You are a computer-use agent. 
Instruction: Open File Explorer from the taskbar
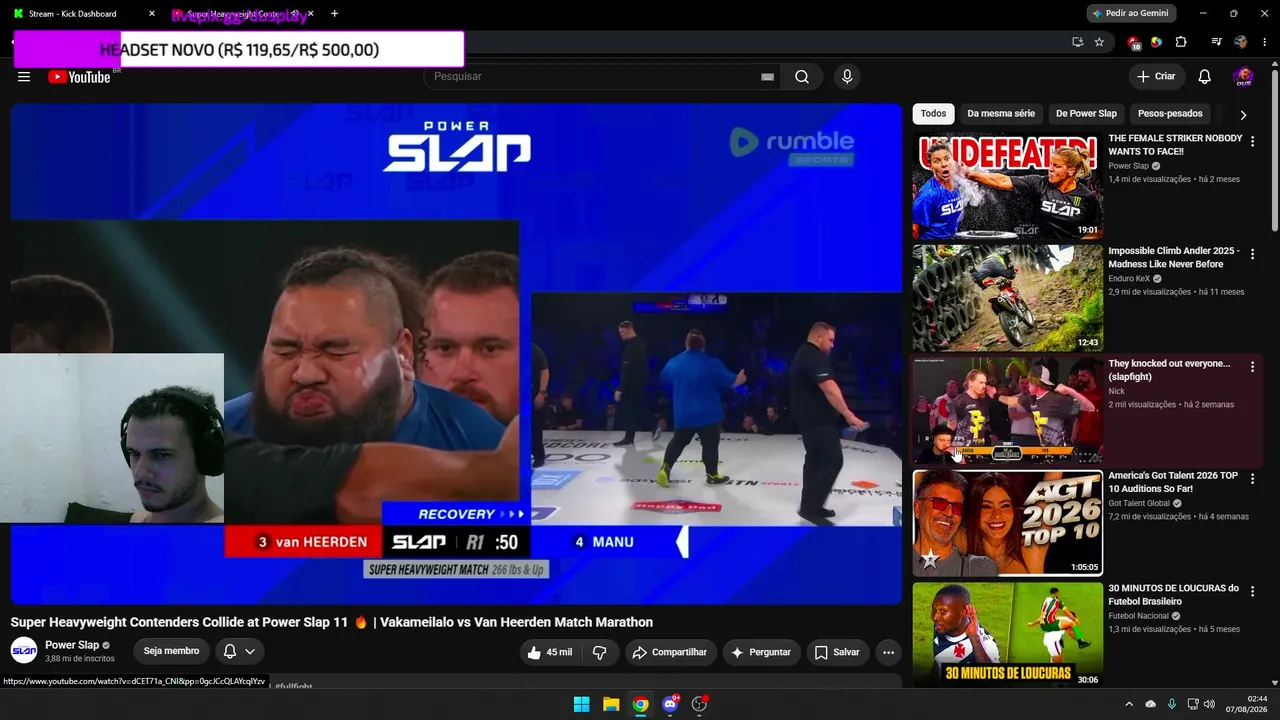[x=611, y=704]
